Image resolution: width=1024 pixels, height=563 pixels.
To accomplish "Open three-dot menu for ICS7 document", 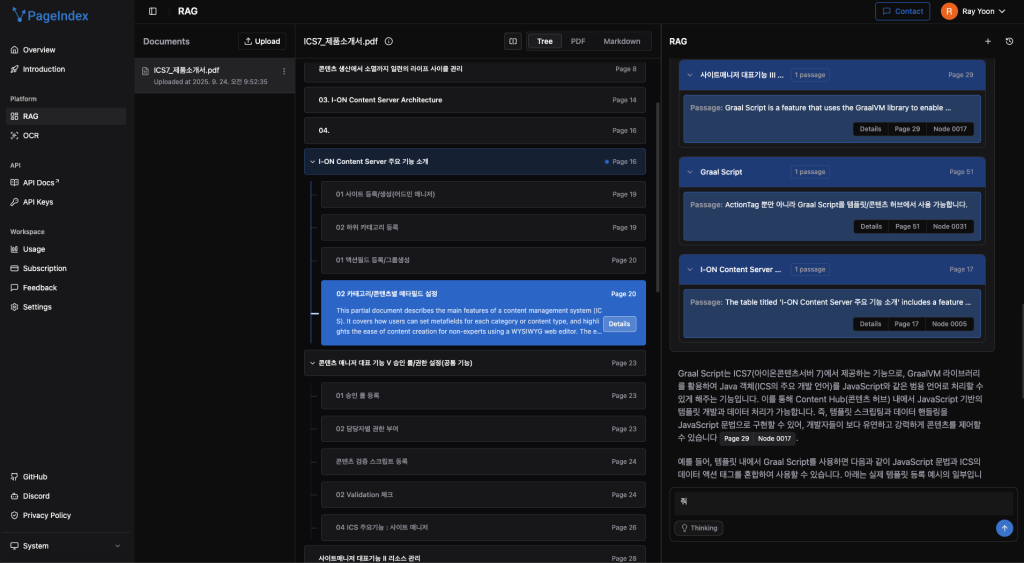I will click(284, 71).
